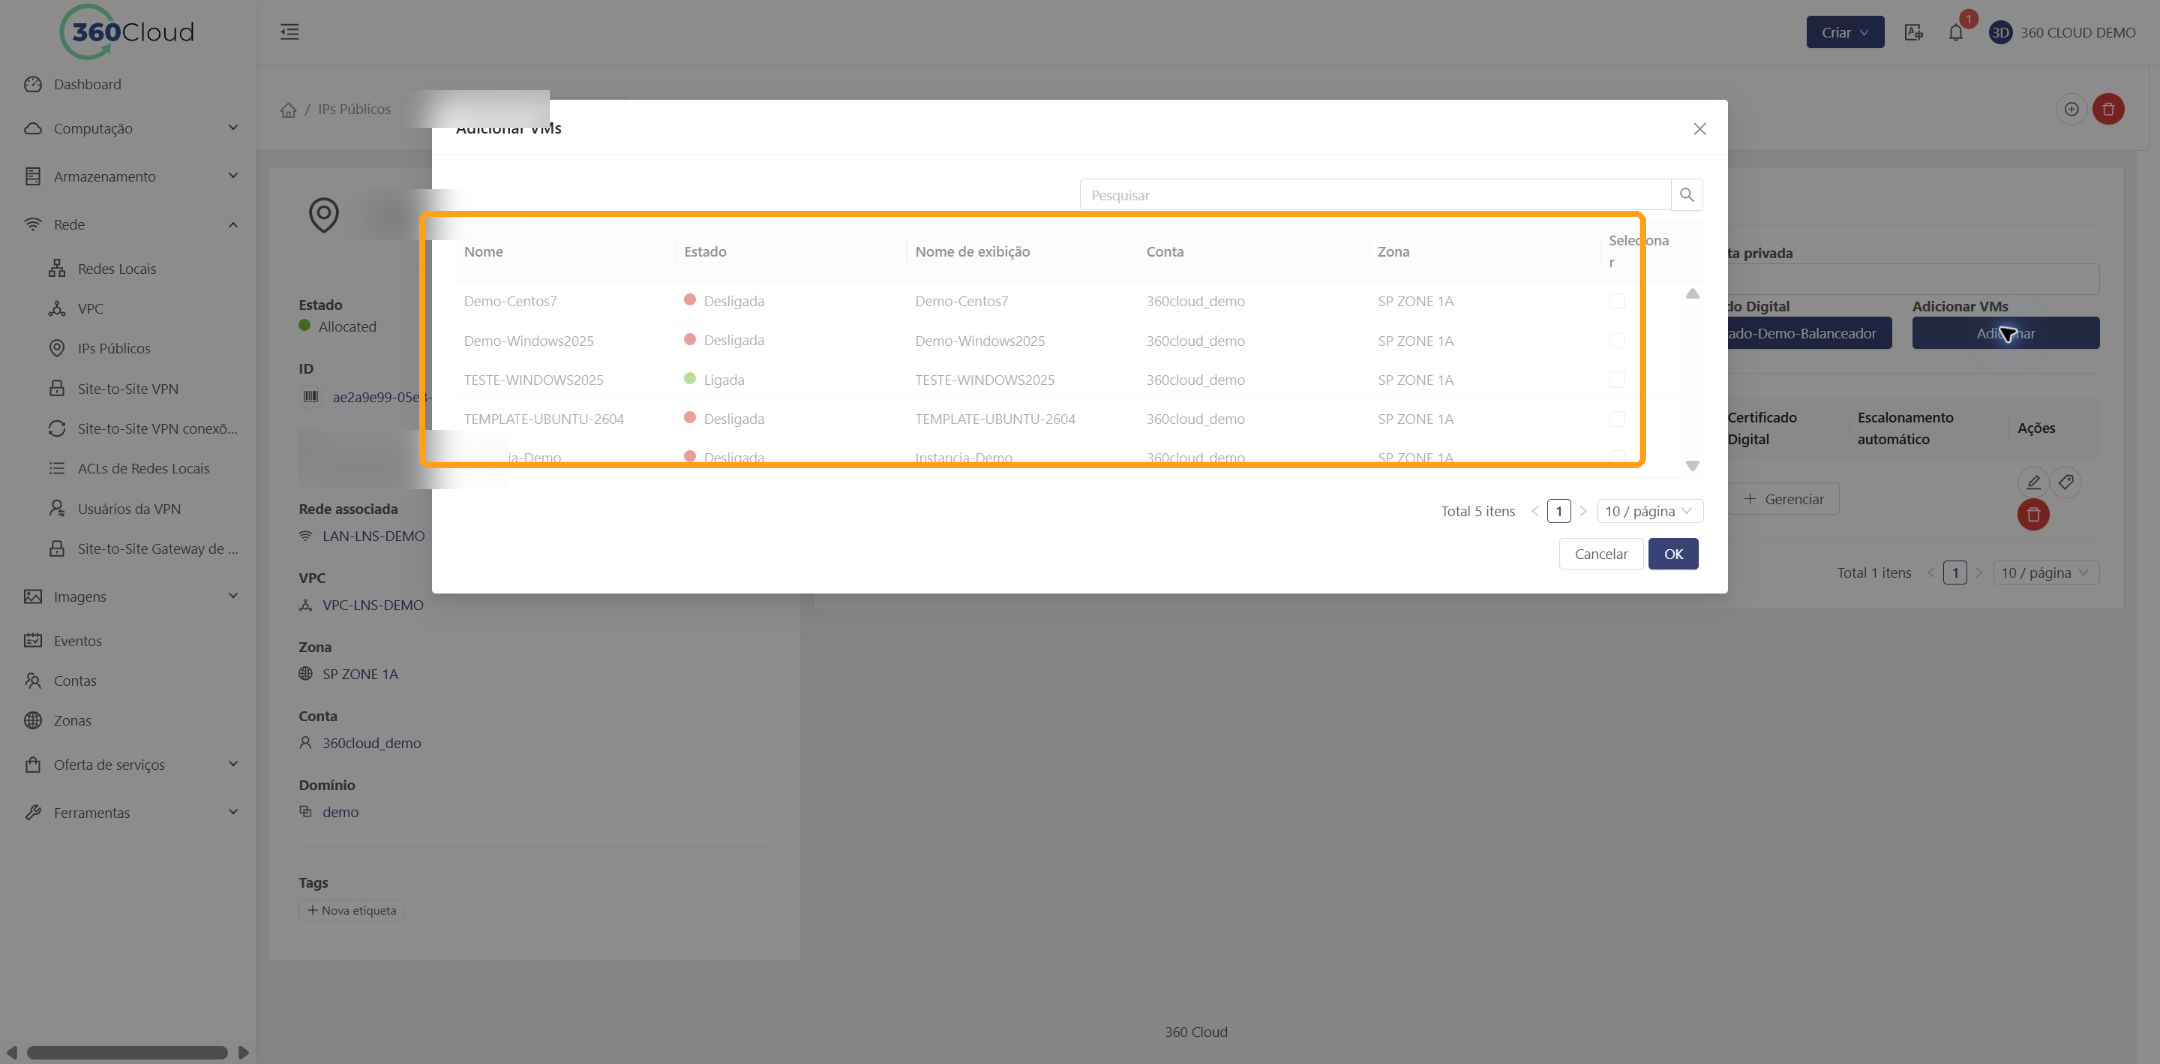Close the Adicionar VMs dialog
This screenshot has height=1064, width=2160.
click(x=1699, y=129)
